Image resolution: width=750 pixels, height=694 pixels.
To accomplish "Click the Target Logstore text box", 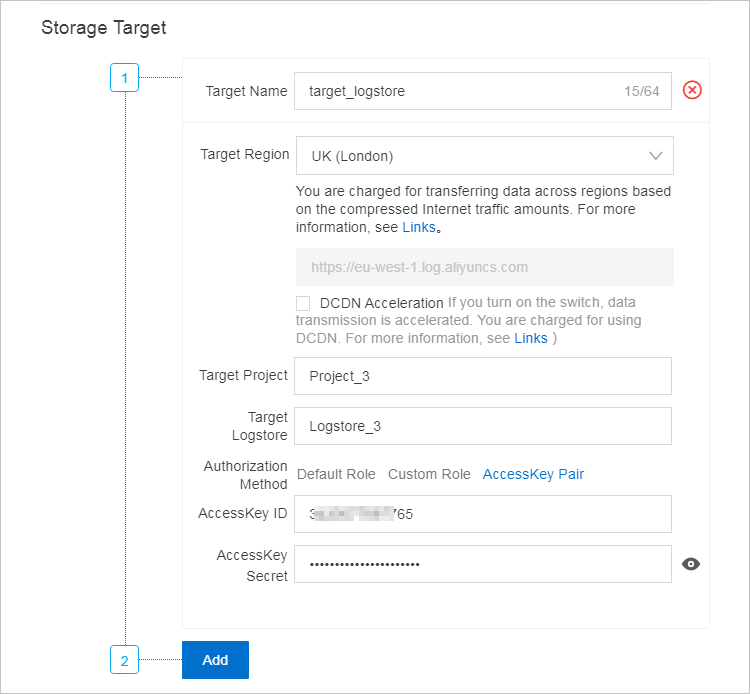I will point(483,426).
